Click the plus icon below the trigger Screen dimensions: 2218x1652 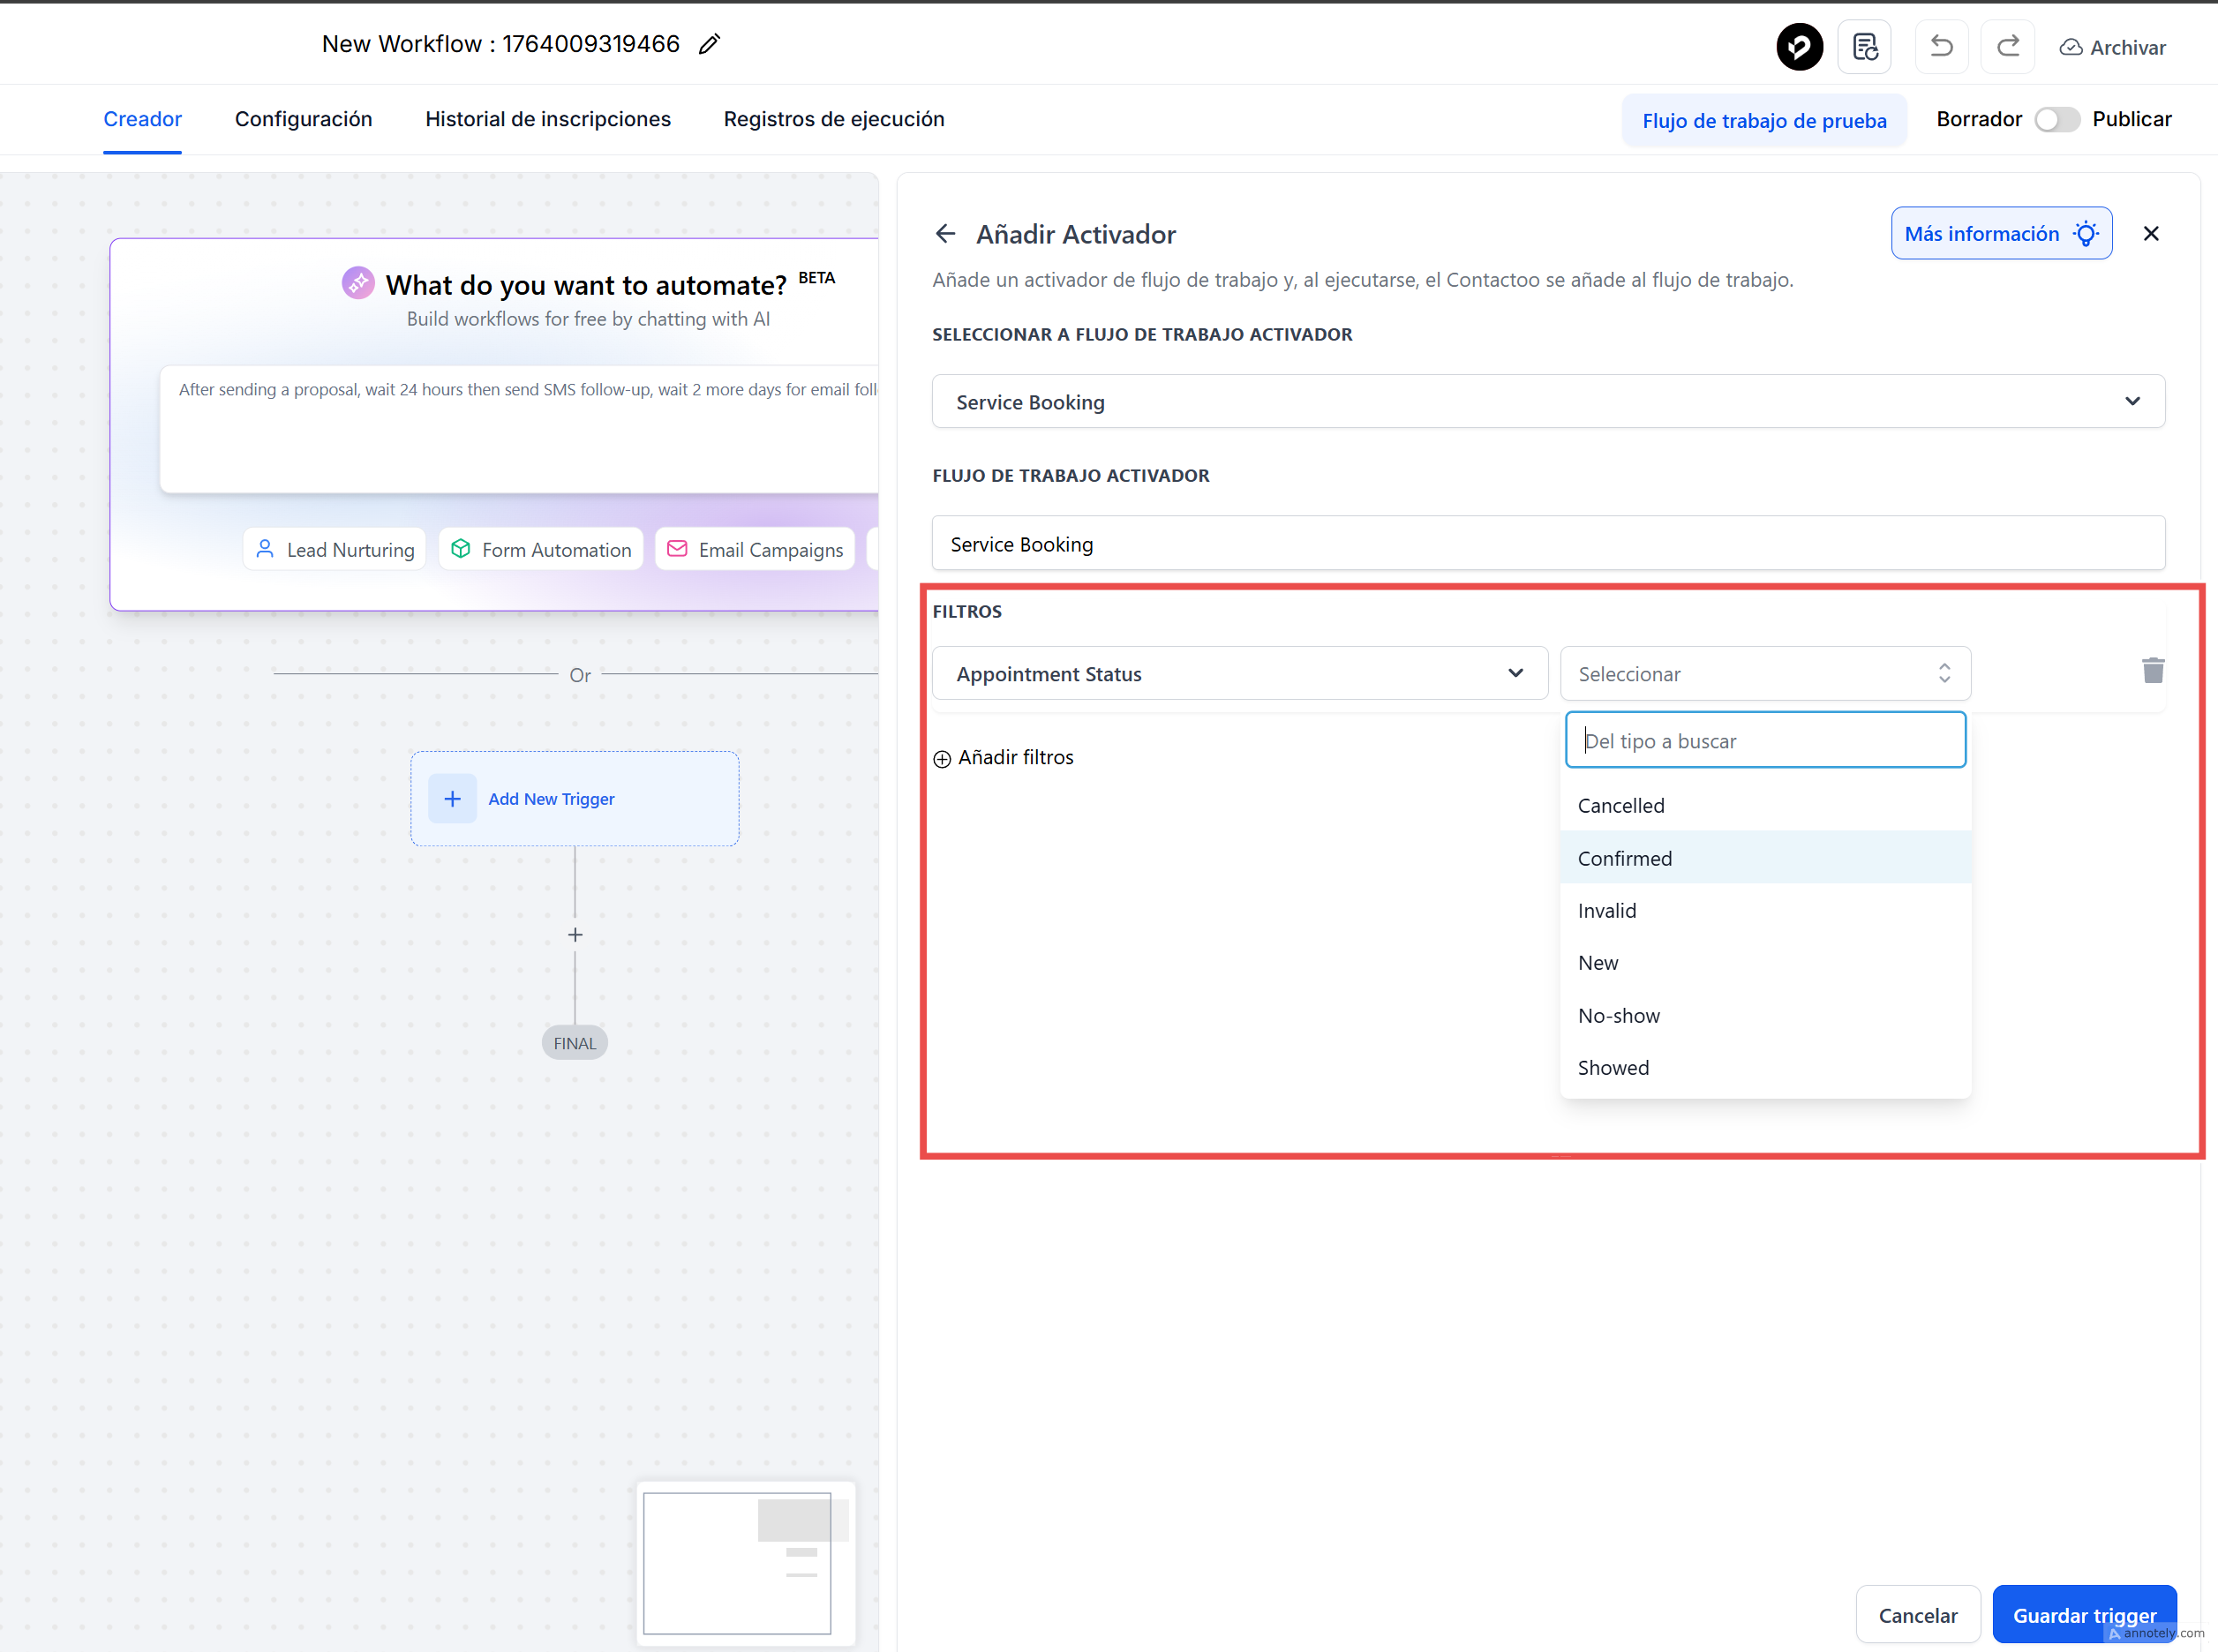575,935
